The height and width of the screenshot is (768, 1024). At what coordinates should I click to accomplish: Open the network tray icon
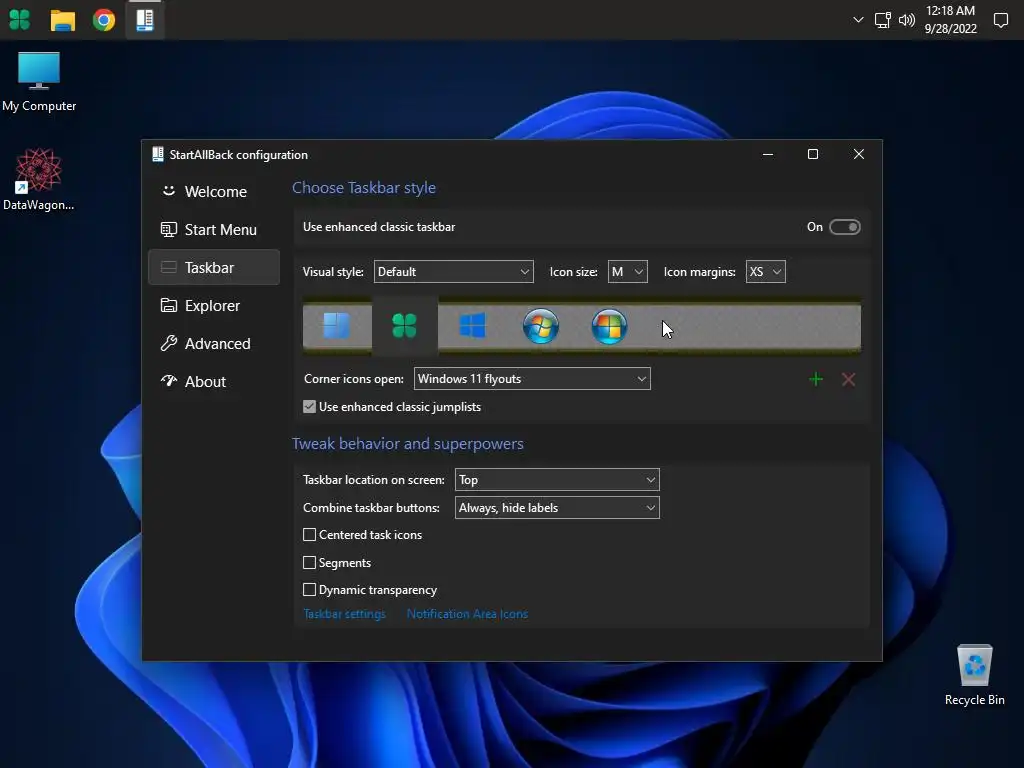(x=882, y=20)
